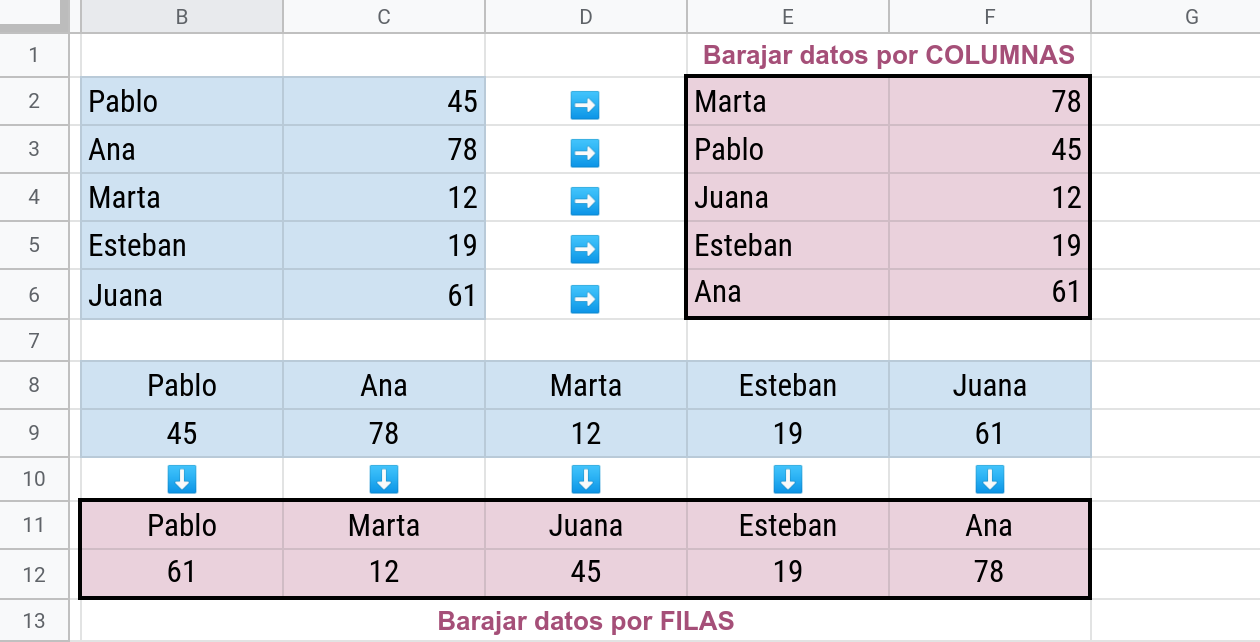
Task: Click the Barajar datos por COLUMNAS title
Action: 889,55
